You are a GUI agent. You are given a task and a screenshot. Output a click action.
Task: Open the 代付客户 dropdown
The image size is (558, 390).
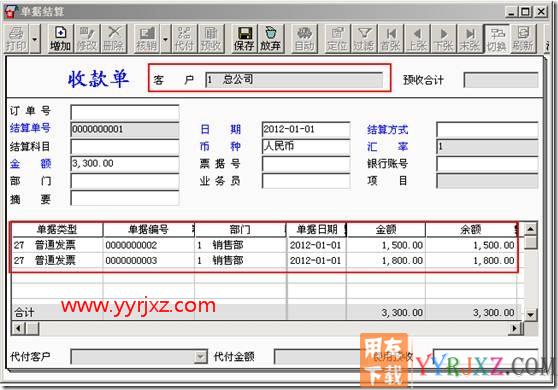pyautogui.click(x=201, y=357)
